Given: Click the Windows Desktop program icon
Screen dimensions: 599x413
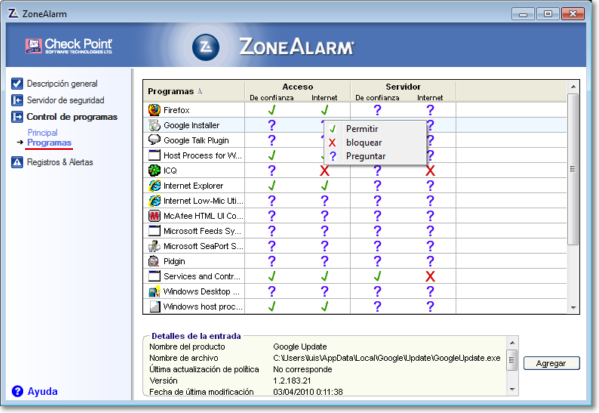Looking at the screenshot, I should 154,292.
